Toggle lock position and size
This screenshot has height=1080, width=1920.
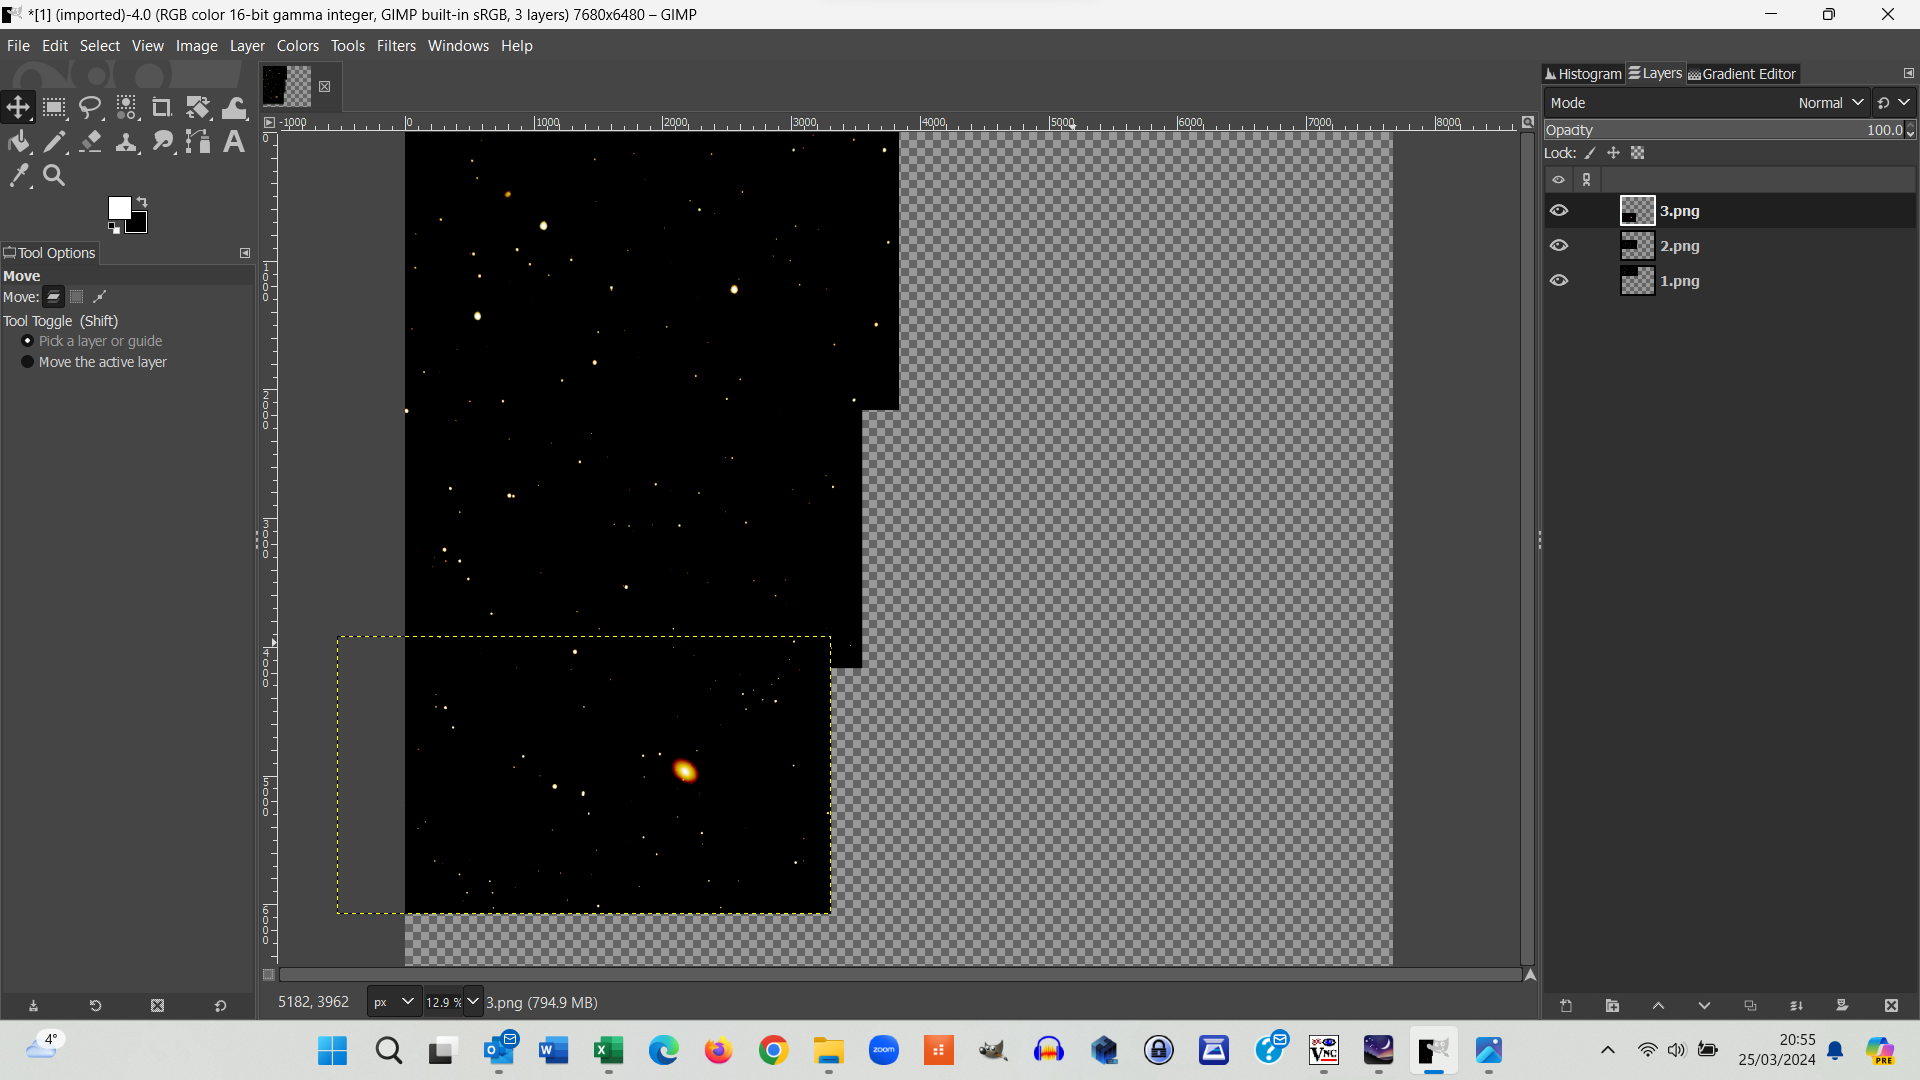click(1613, 153)
